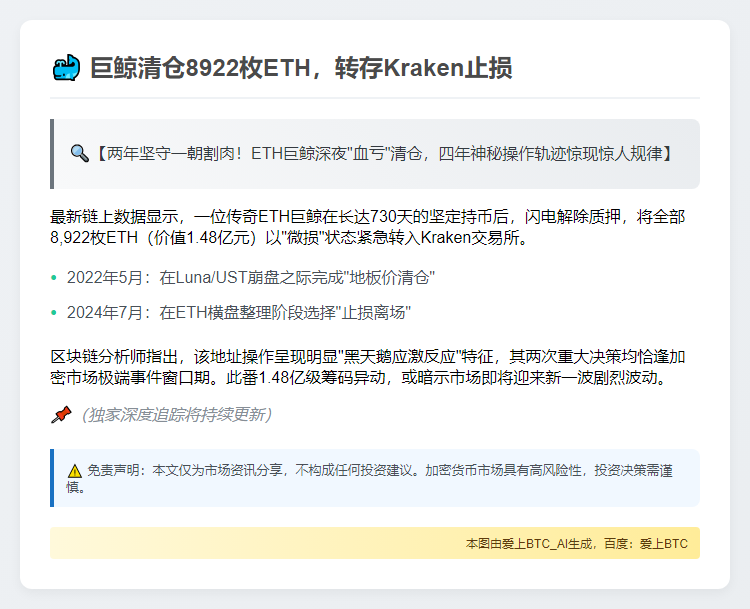750x609 pixels.
Task: Click the red pushpin icon
Action: tap(61, 415)
